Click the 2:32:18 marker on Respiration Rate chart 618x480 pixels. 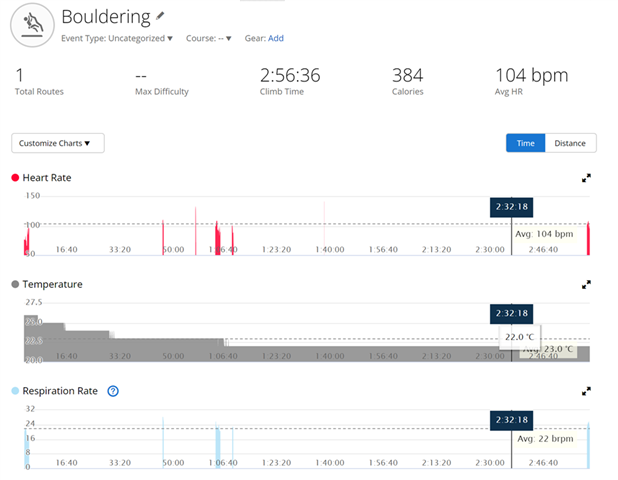511,419
